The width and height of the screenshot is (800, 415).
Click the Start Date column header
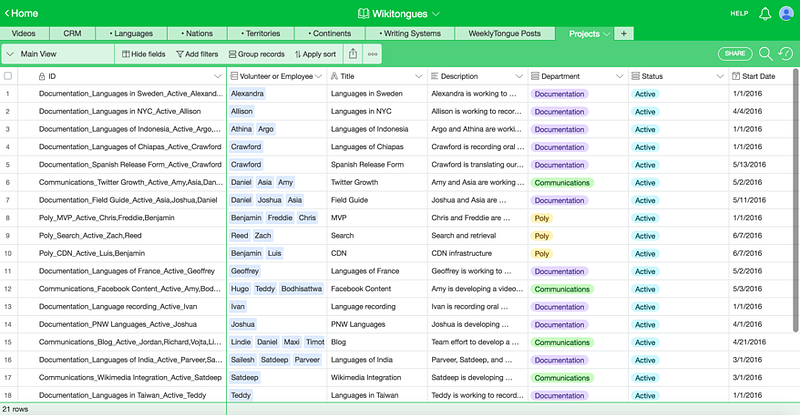(x=760, y=76)
